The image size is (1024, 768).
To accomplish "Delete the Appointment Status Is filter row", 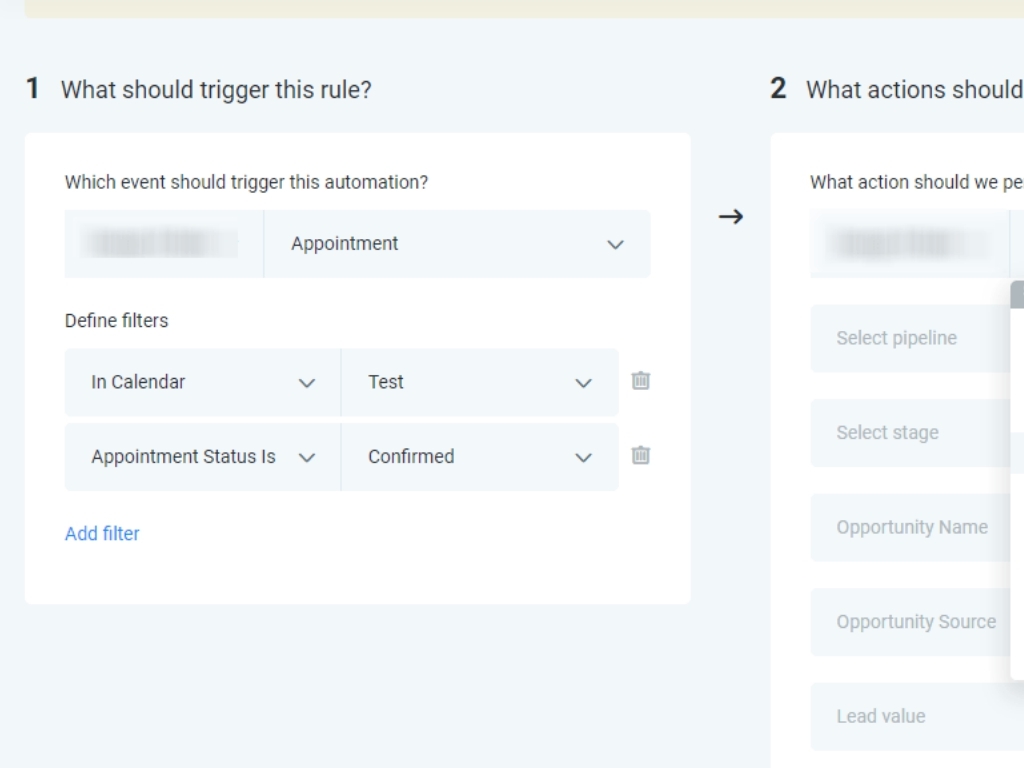I will pyautogui.click(x=641, y=456).
